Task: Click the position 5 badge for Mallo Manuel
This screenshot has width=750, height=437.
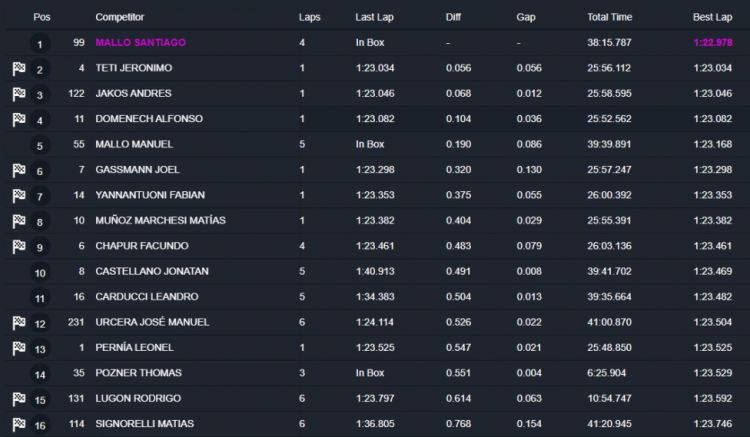Action: pos(40,145)
